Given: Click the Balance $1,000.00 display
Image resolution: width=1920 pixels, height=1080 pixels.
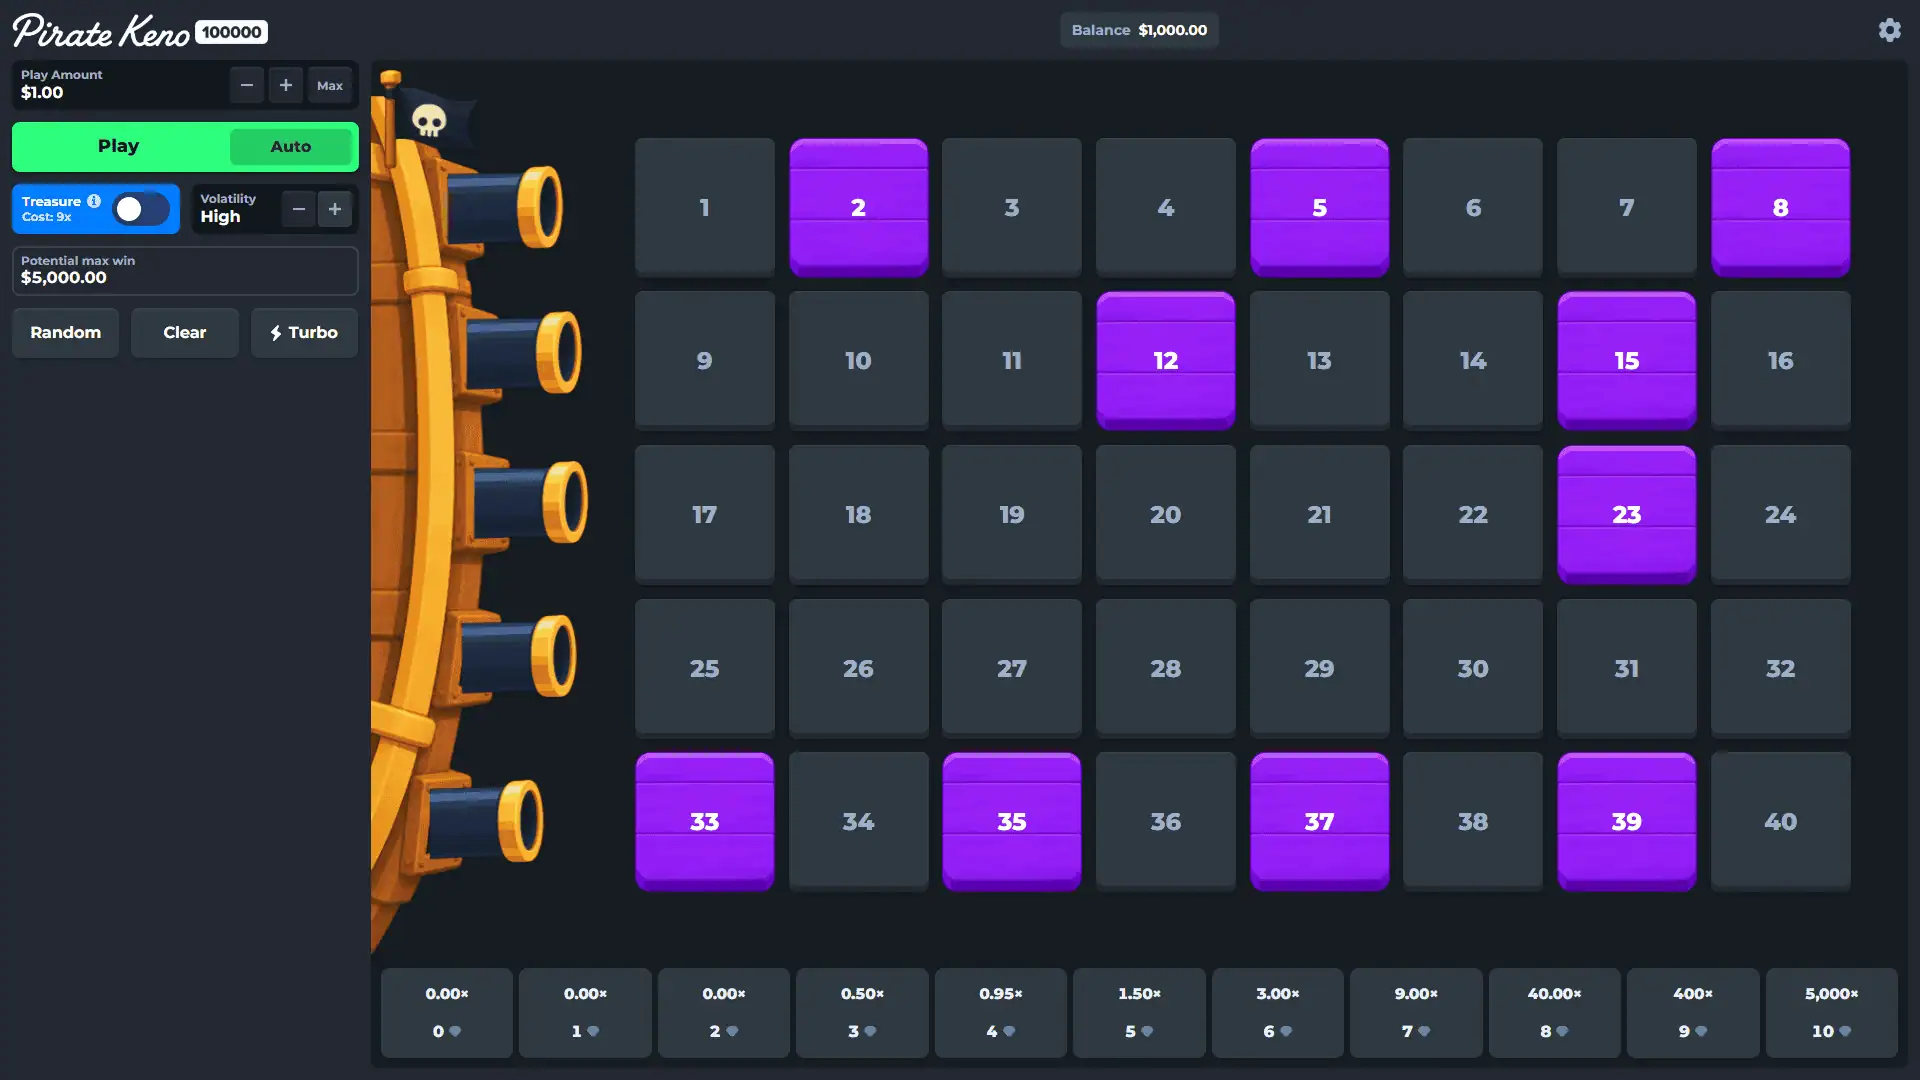Looking at the screenshot, I should [1139, 30].
